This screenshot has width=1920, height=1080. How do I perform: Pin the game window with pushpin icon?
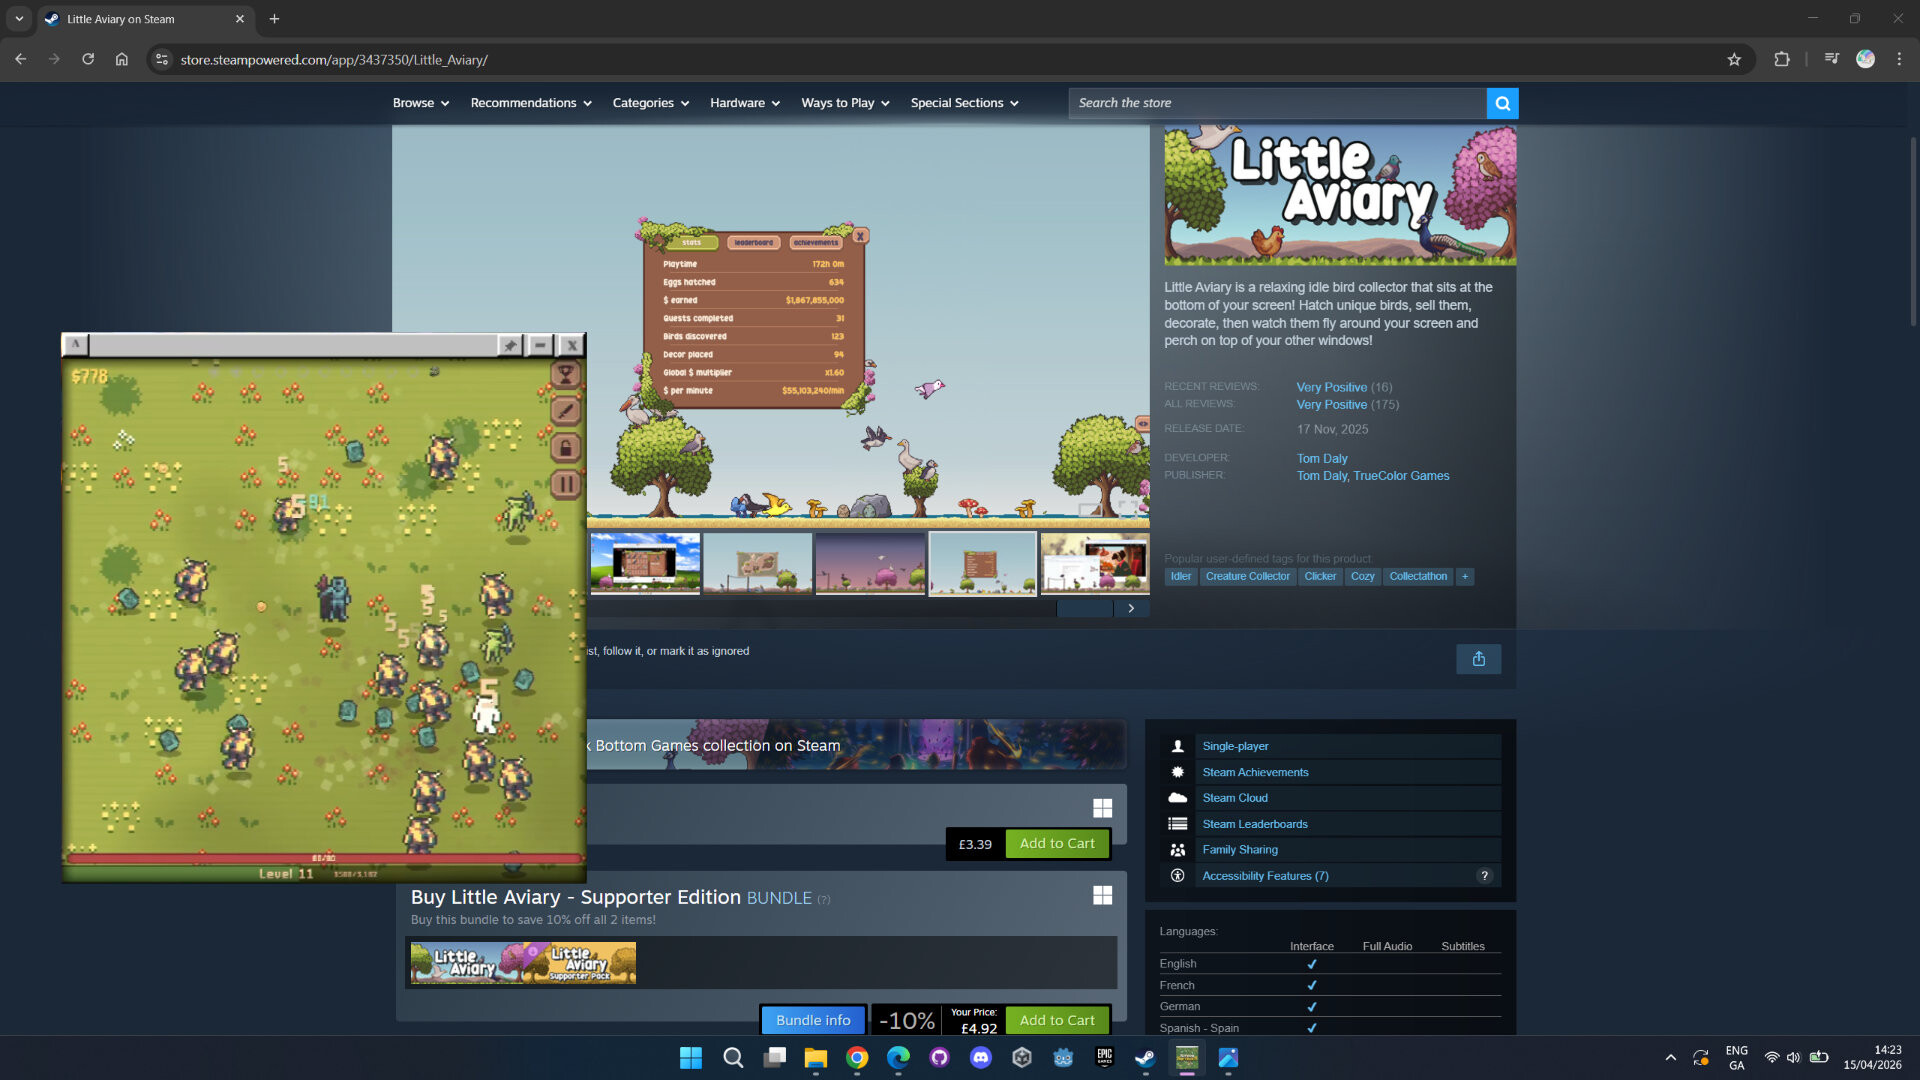tap(510, 345)
